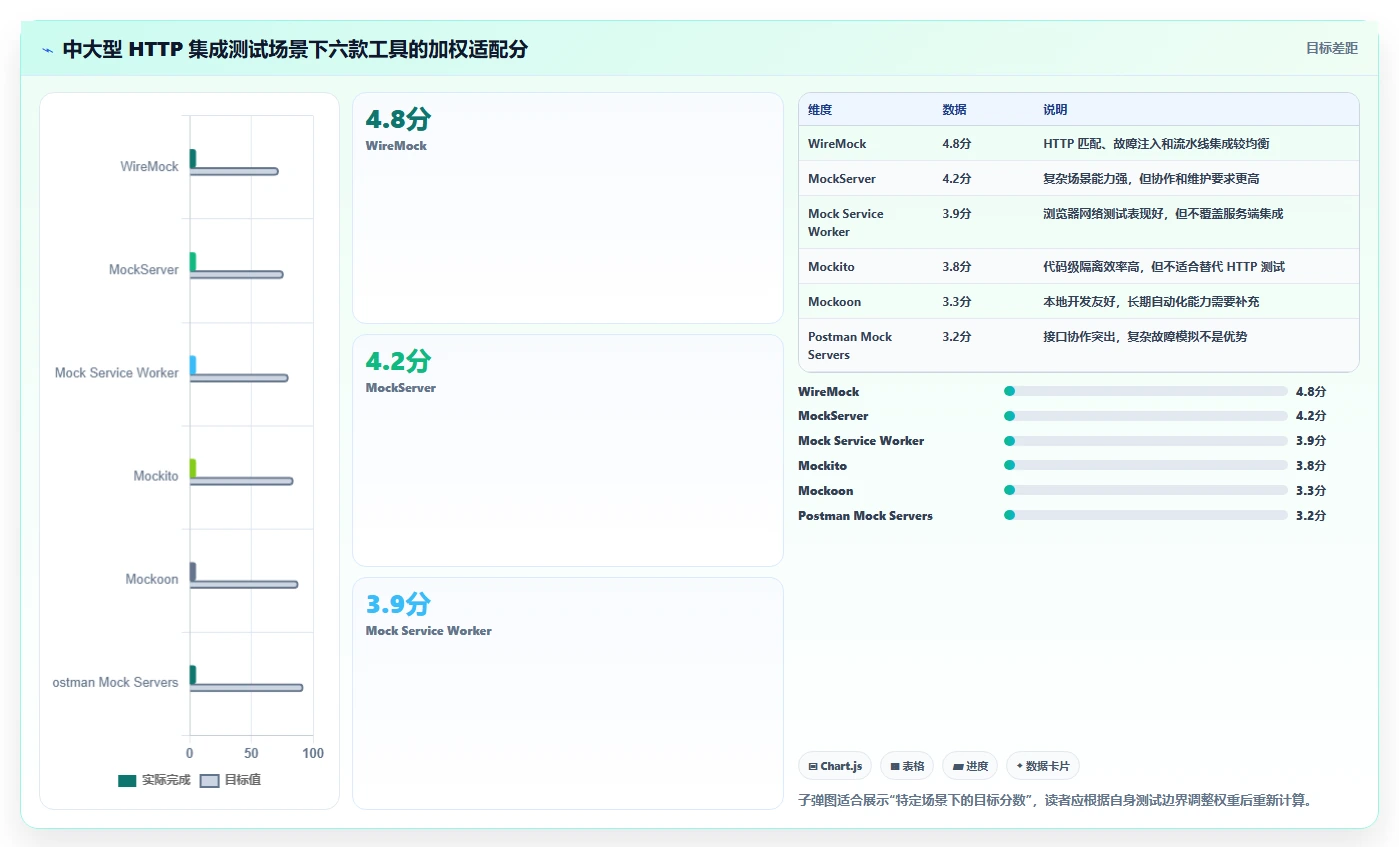Click the 4.8分 value beside the WireMock progress bar
This screenshot has height=847, width=1399.
(x=1310, y=392)
